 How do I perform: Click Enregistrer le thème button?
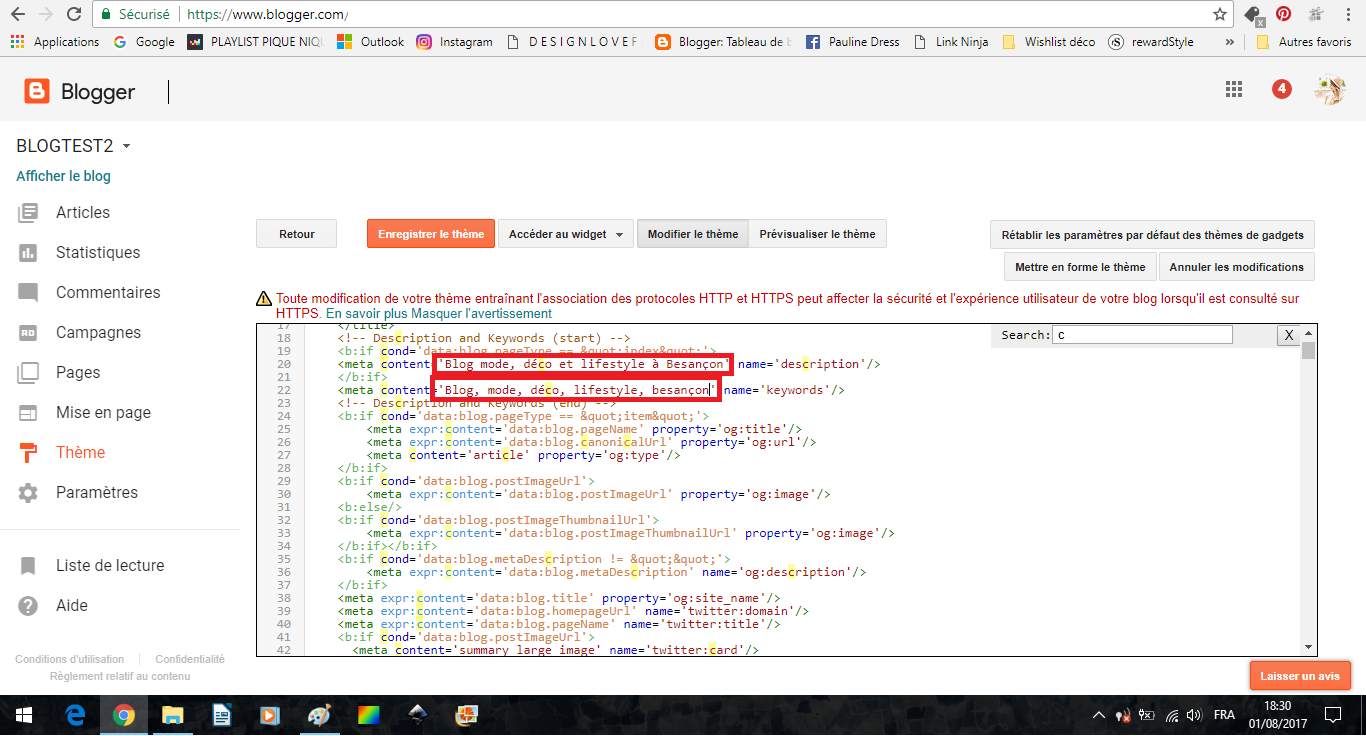[431, 234]
